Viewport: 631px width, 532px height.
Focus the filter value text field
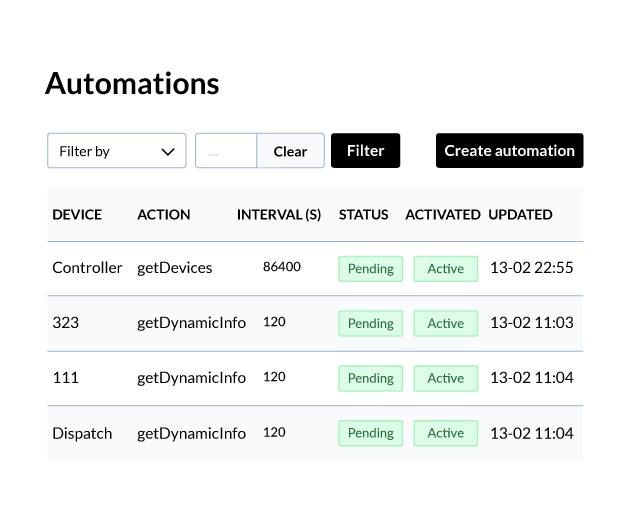tap(226, 151)
